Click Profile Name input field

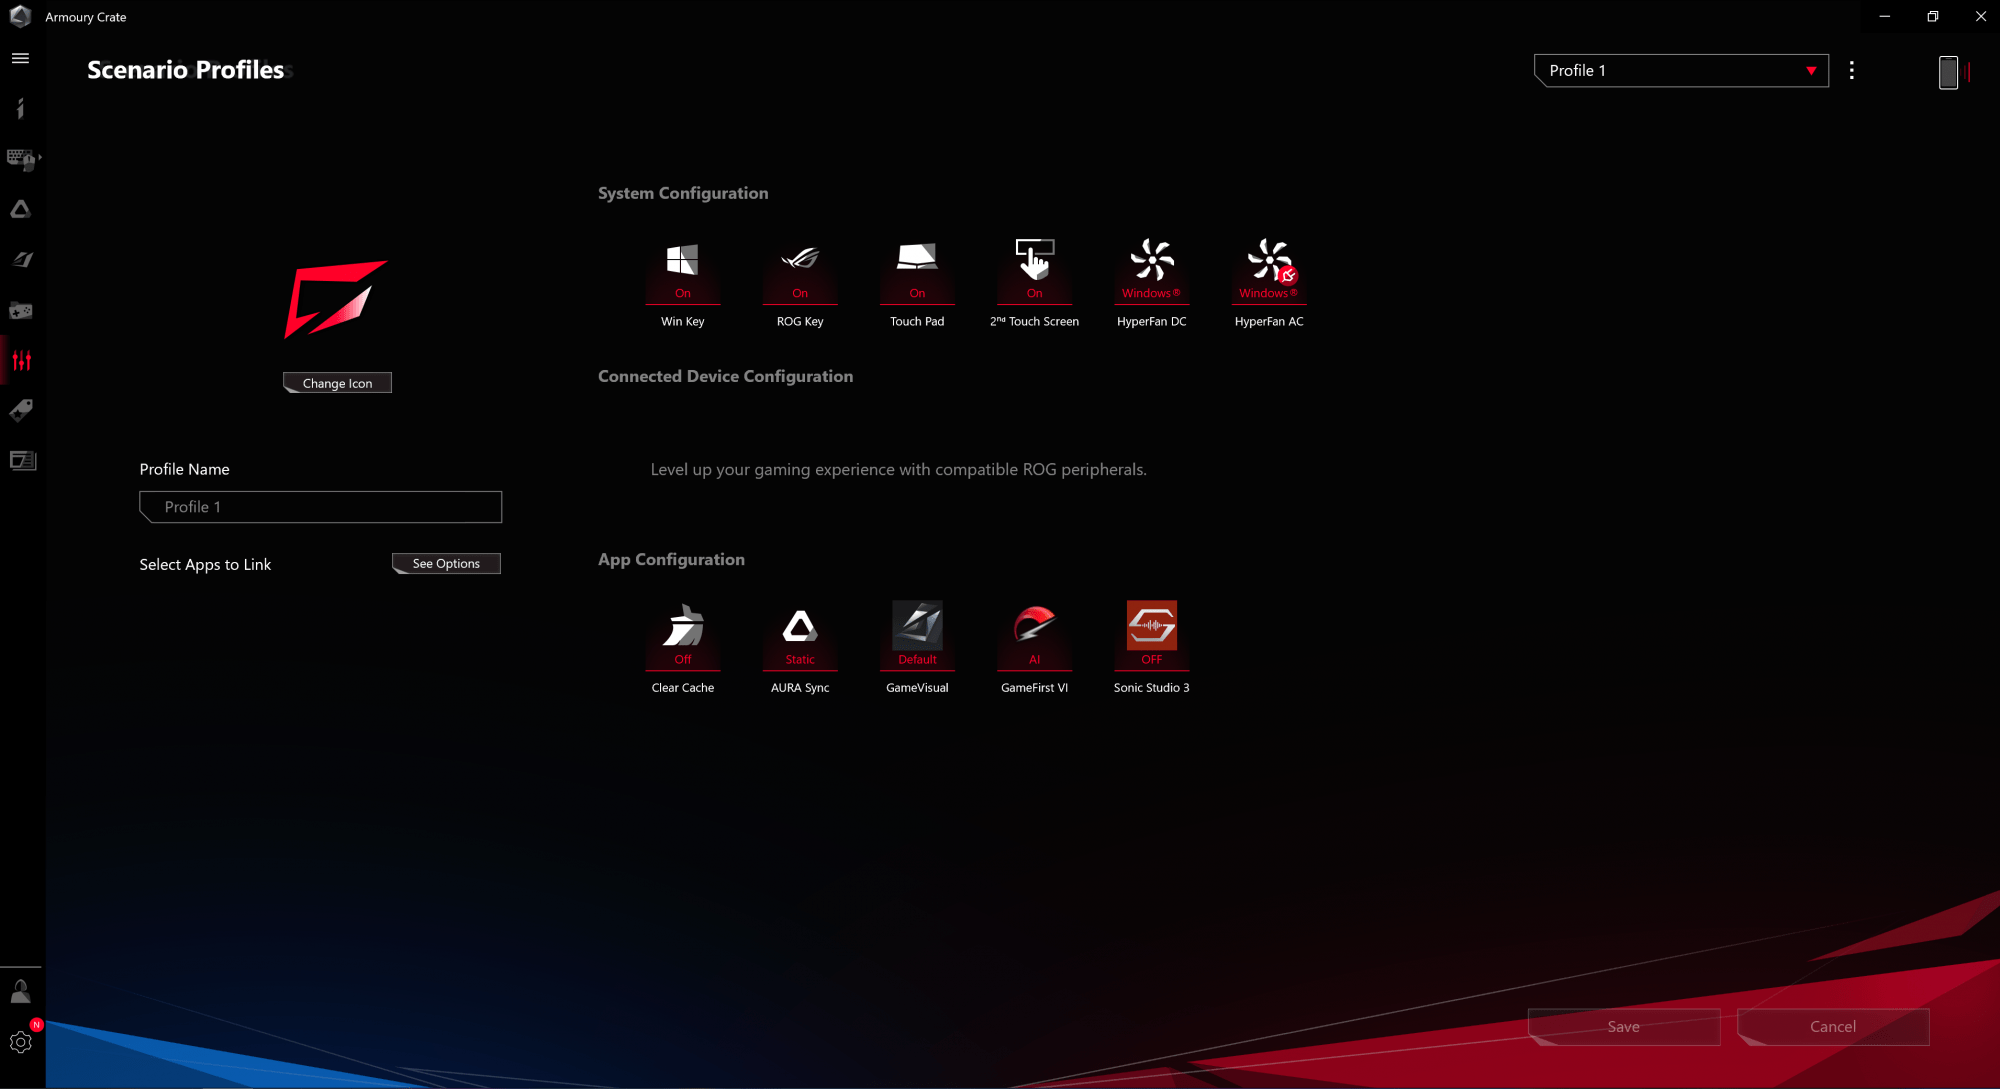tap(321, 507)
